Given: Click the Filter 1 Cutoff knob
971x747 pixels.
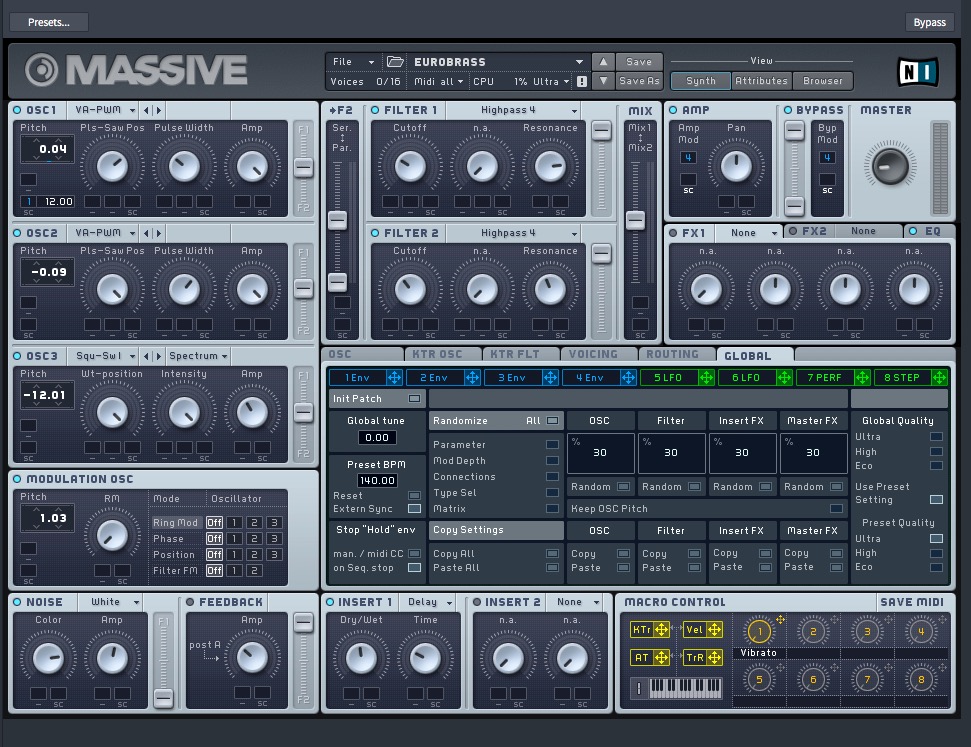Looking at the screenshot, I should [x=410, y=166].
